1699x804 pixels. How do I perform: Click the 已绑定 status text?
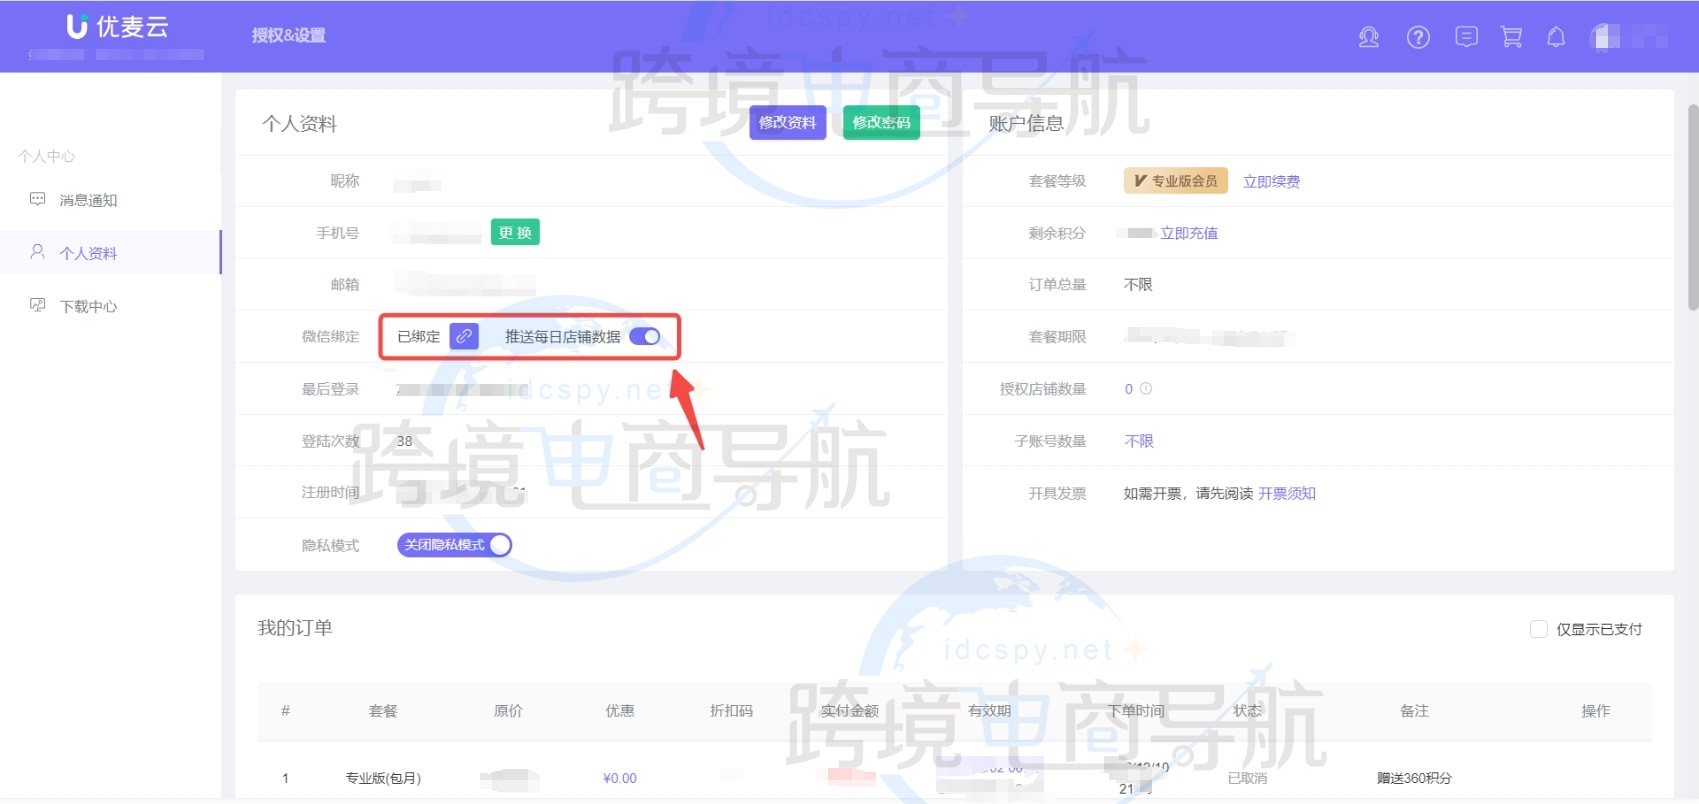pyautogui.click(x=419, y=337)
